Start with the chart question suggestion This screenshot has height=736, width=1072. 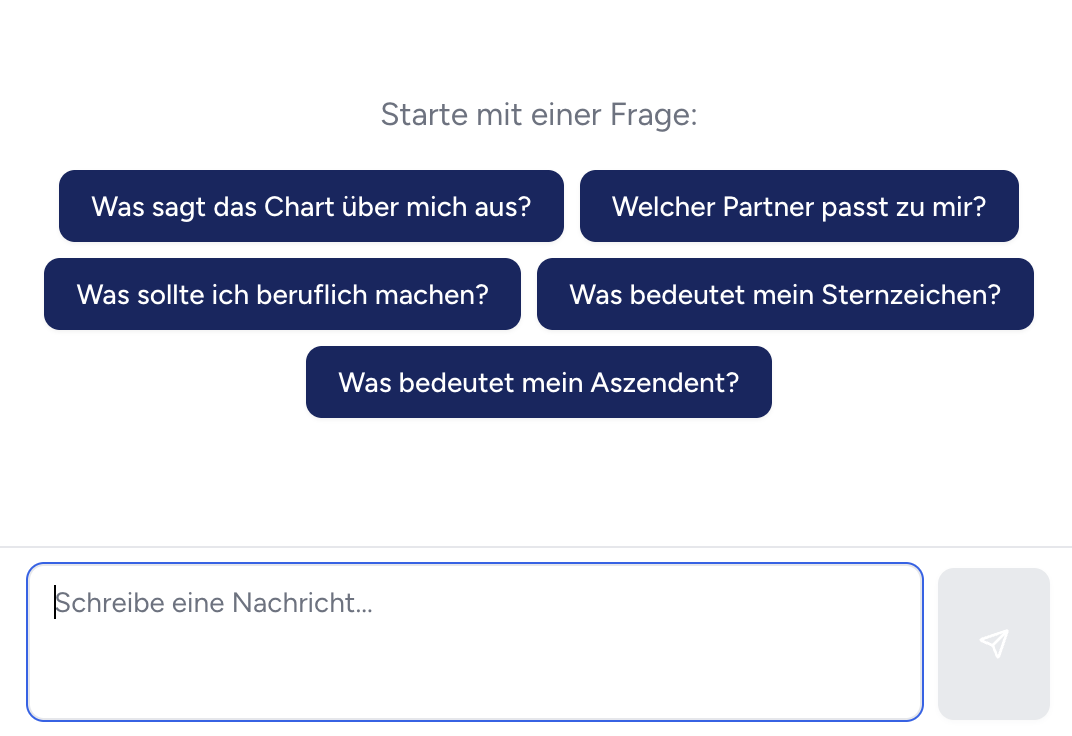[x=311, y=206]
